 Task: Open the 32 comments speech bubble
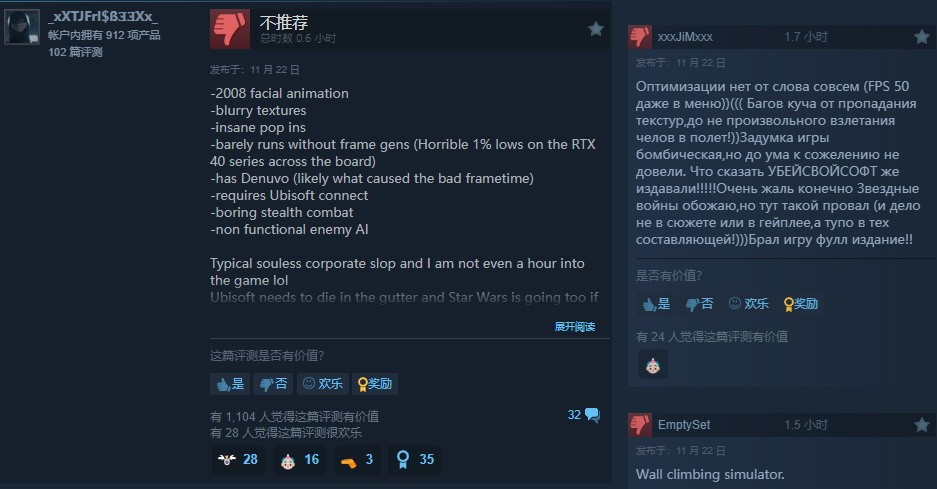(584, 415)
